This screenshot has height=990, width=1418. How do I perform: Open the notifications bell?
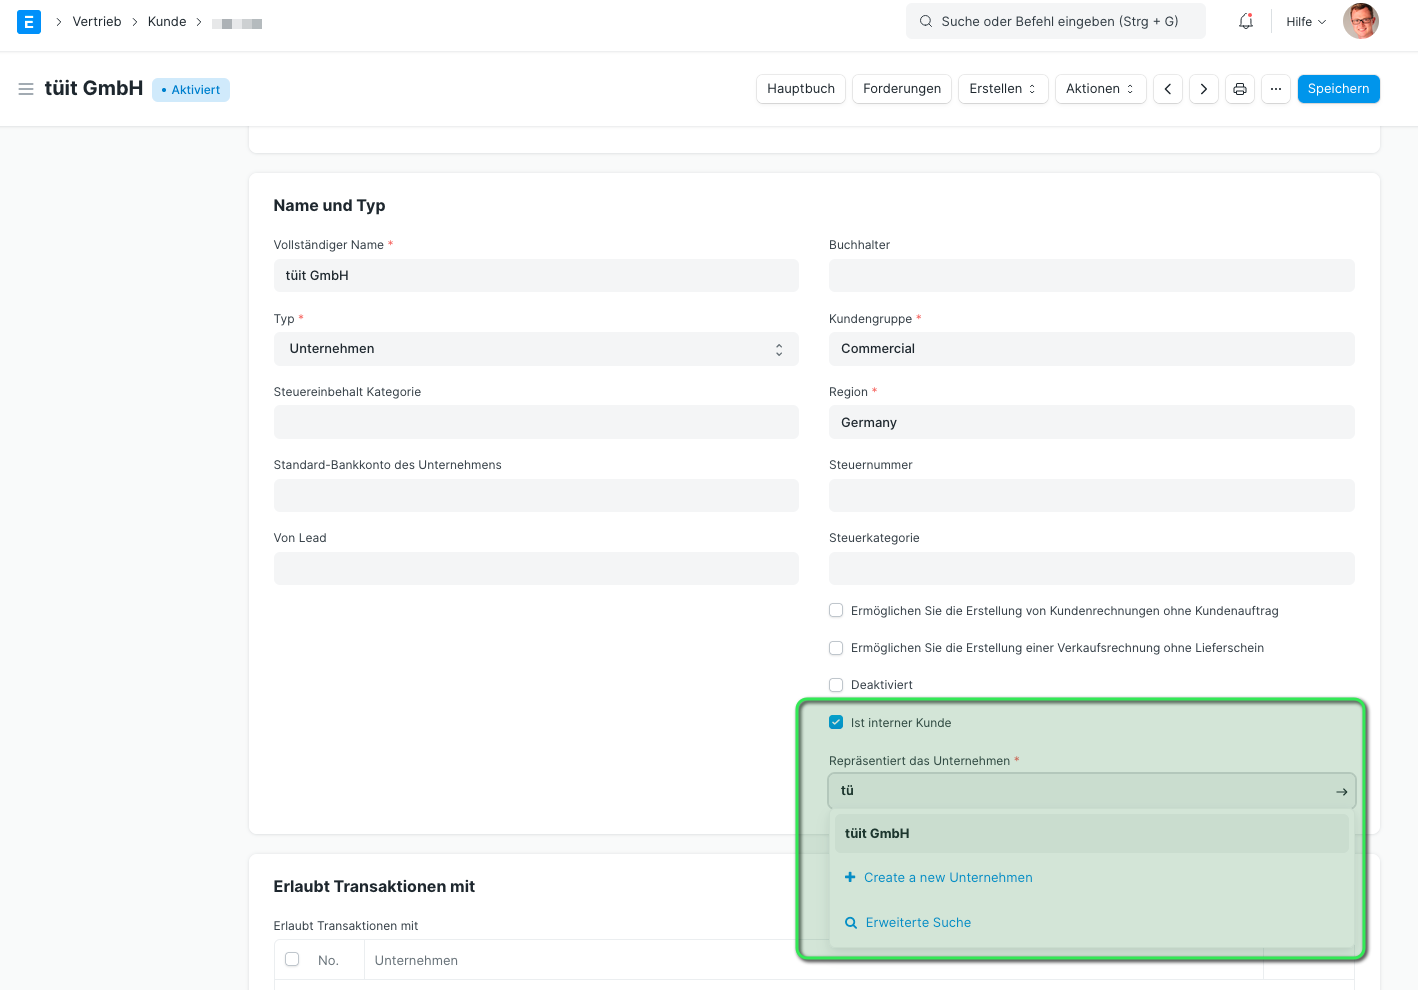(1246, 21)
